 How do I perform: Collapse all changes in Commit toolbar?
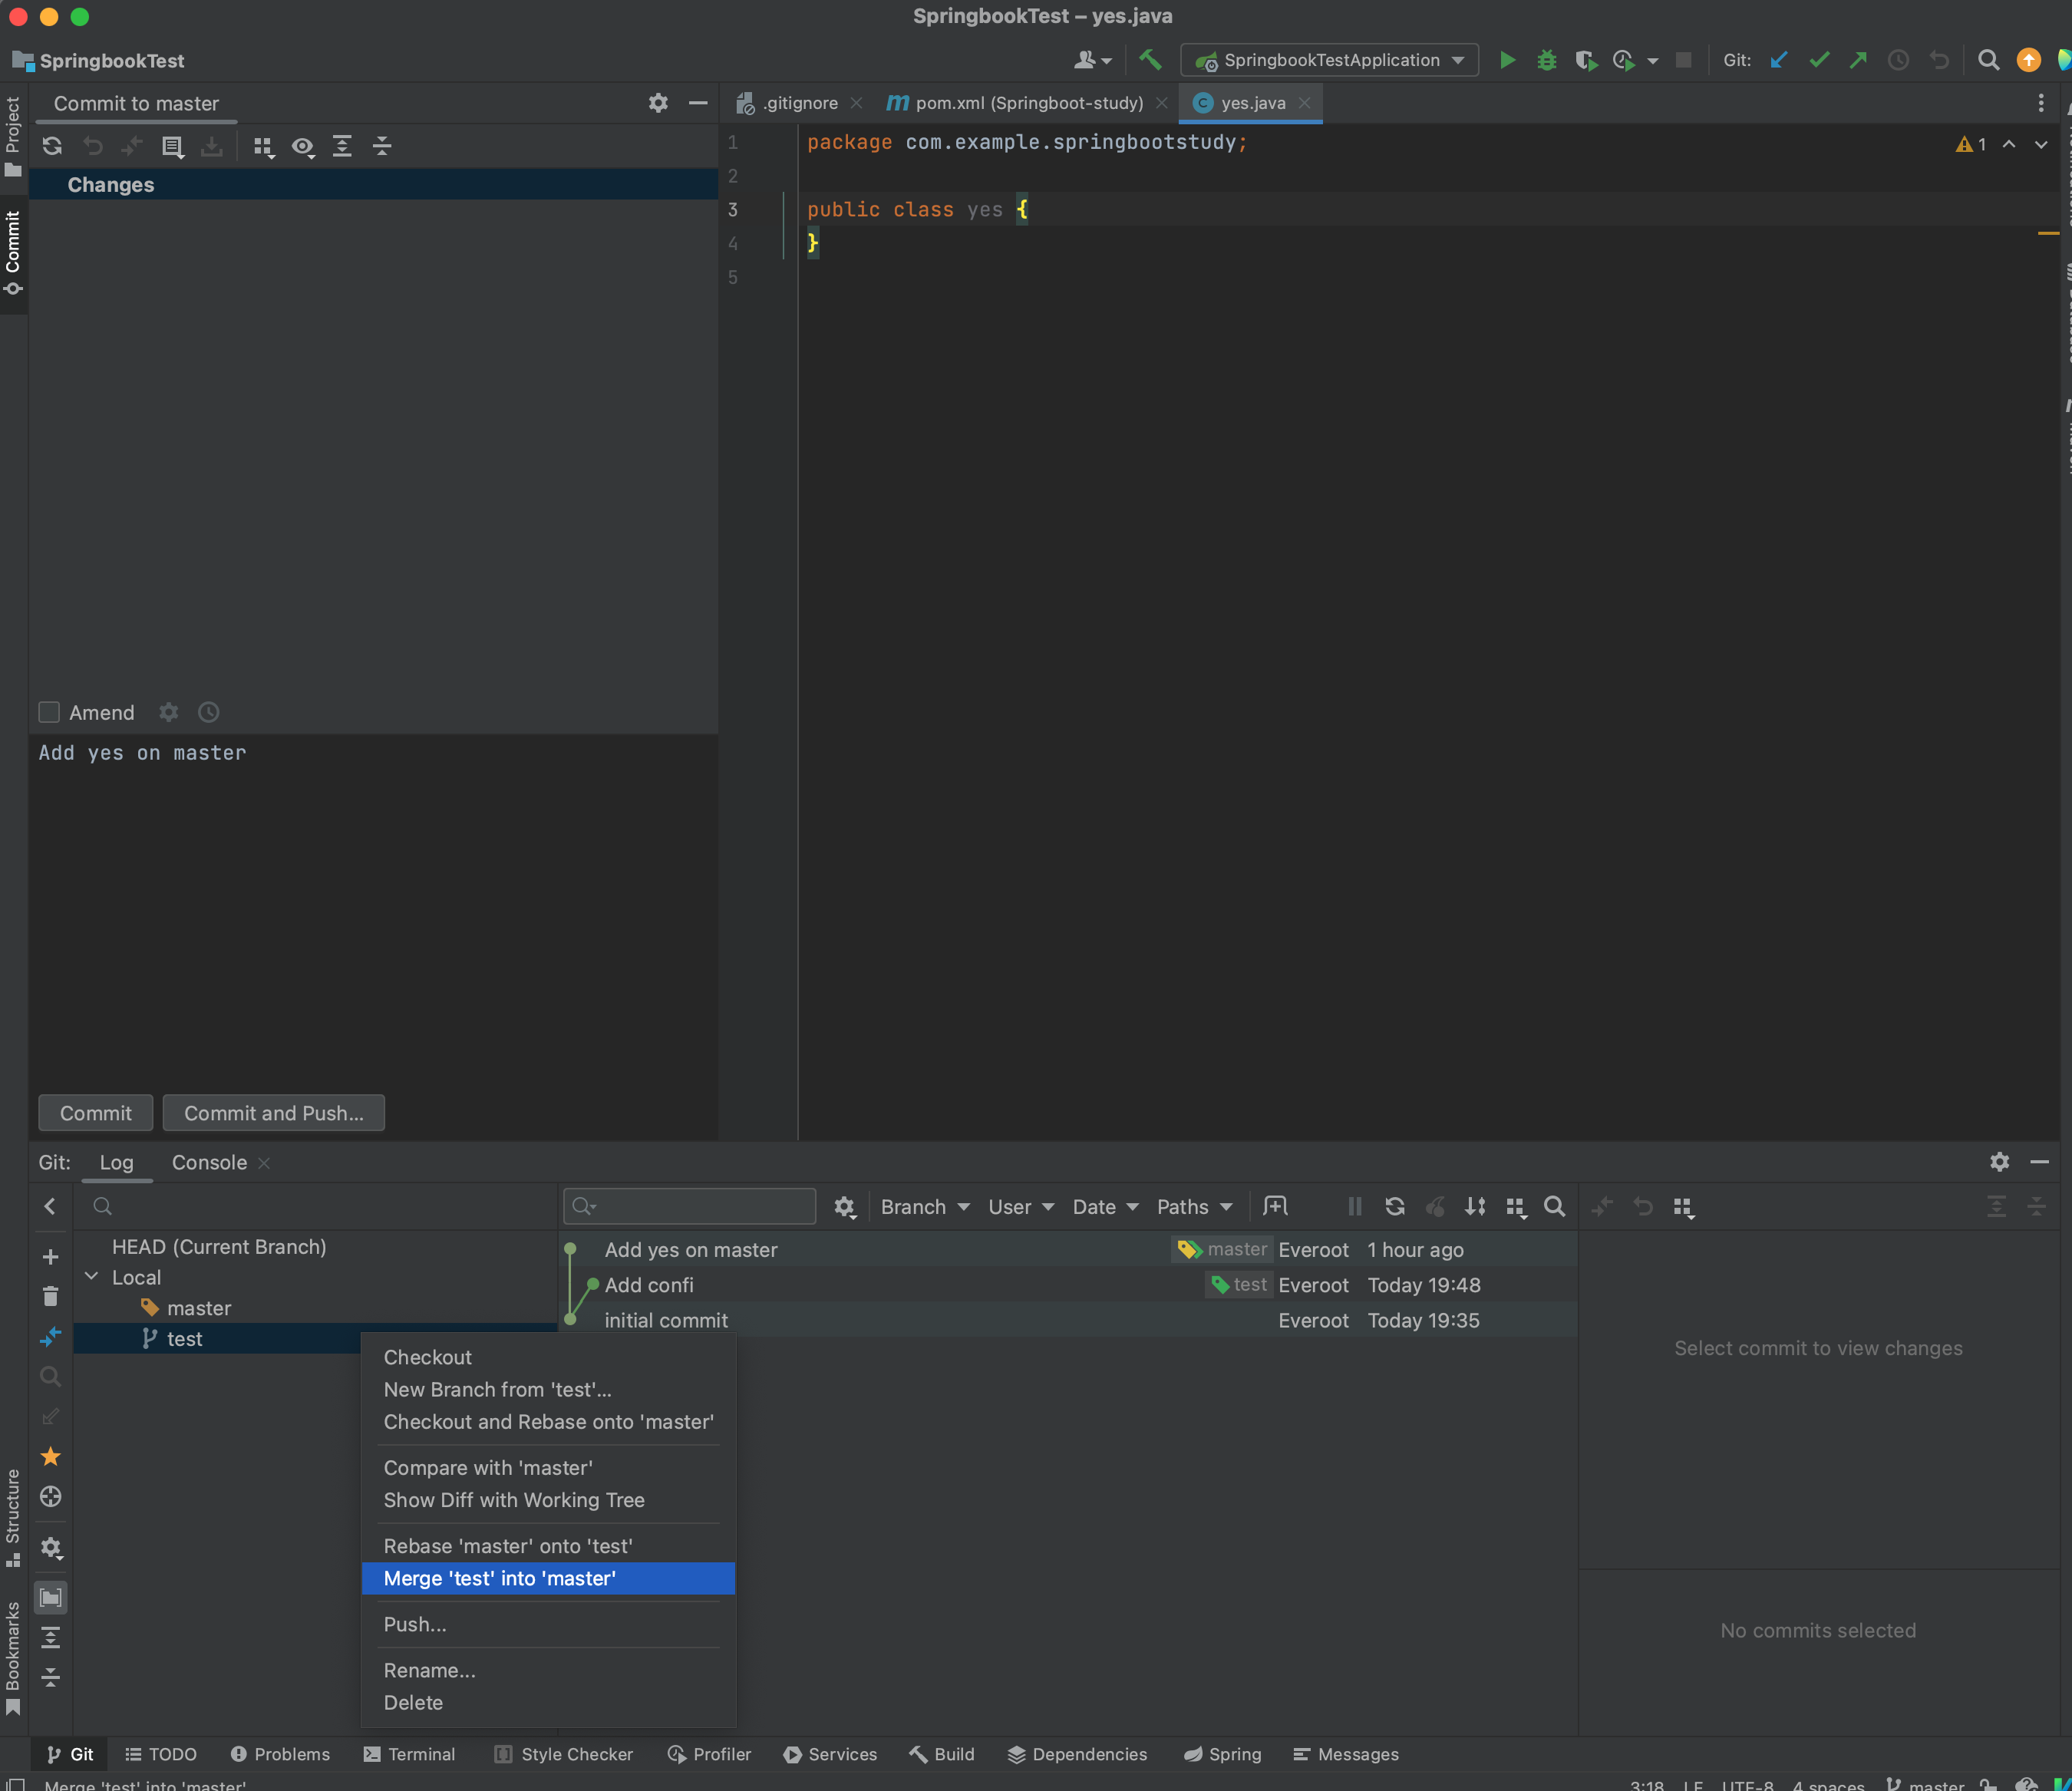(382, 146)
